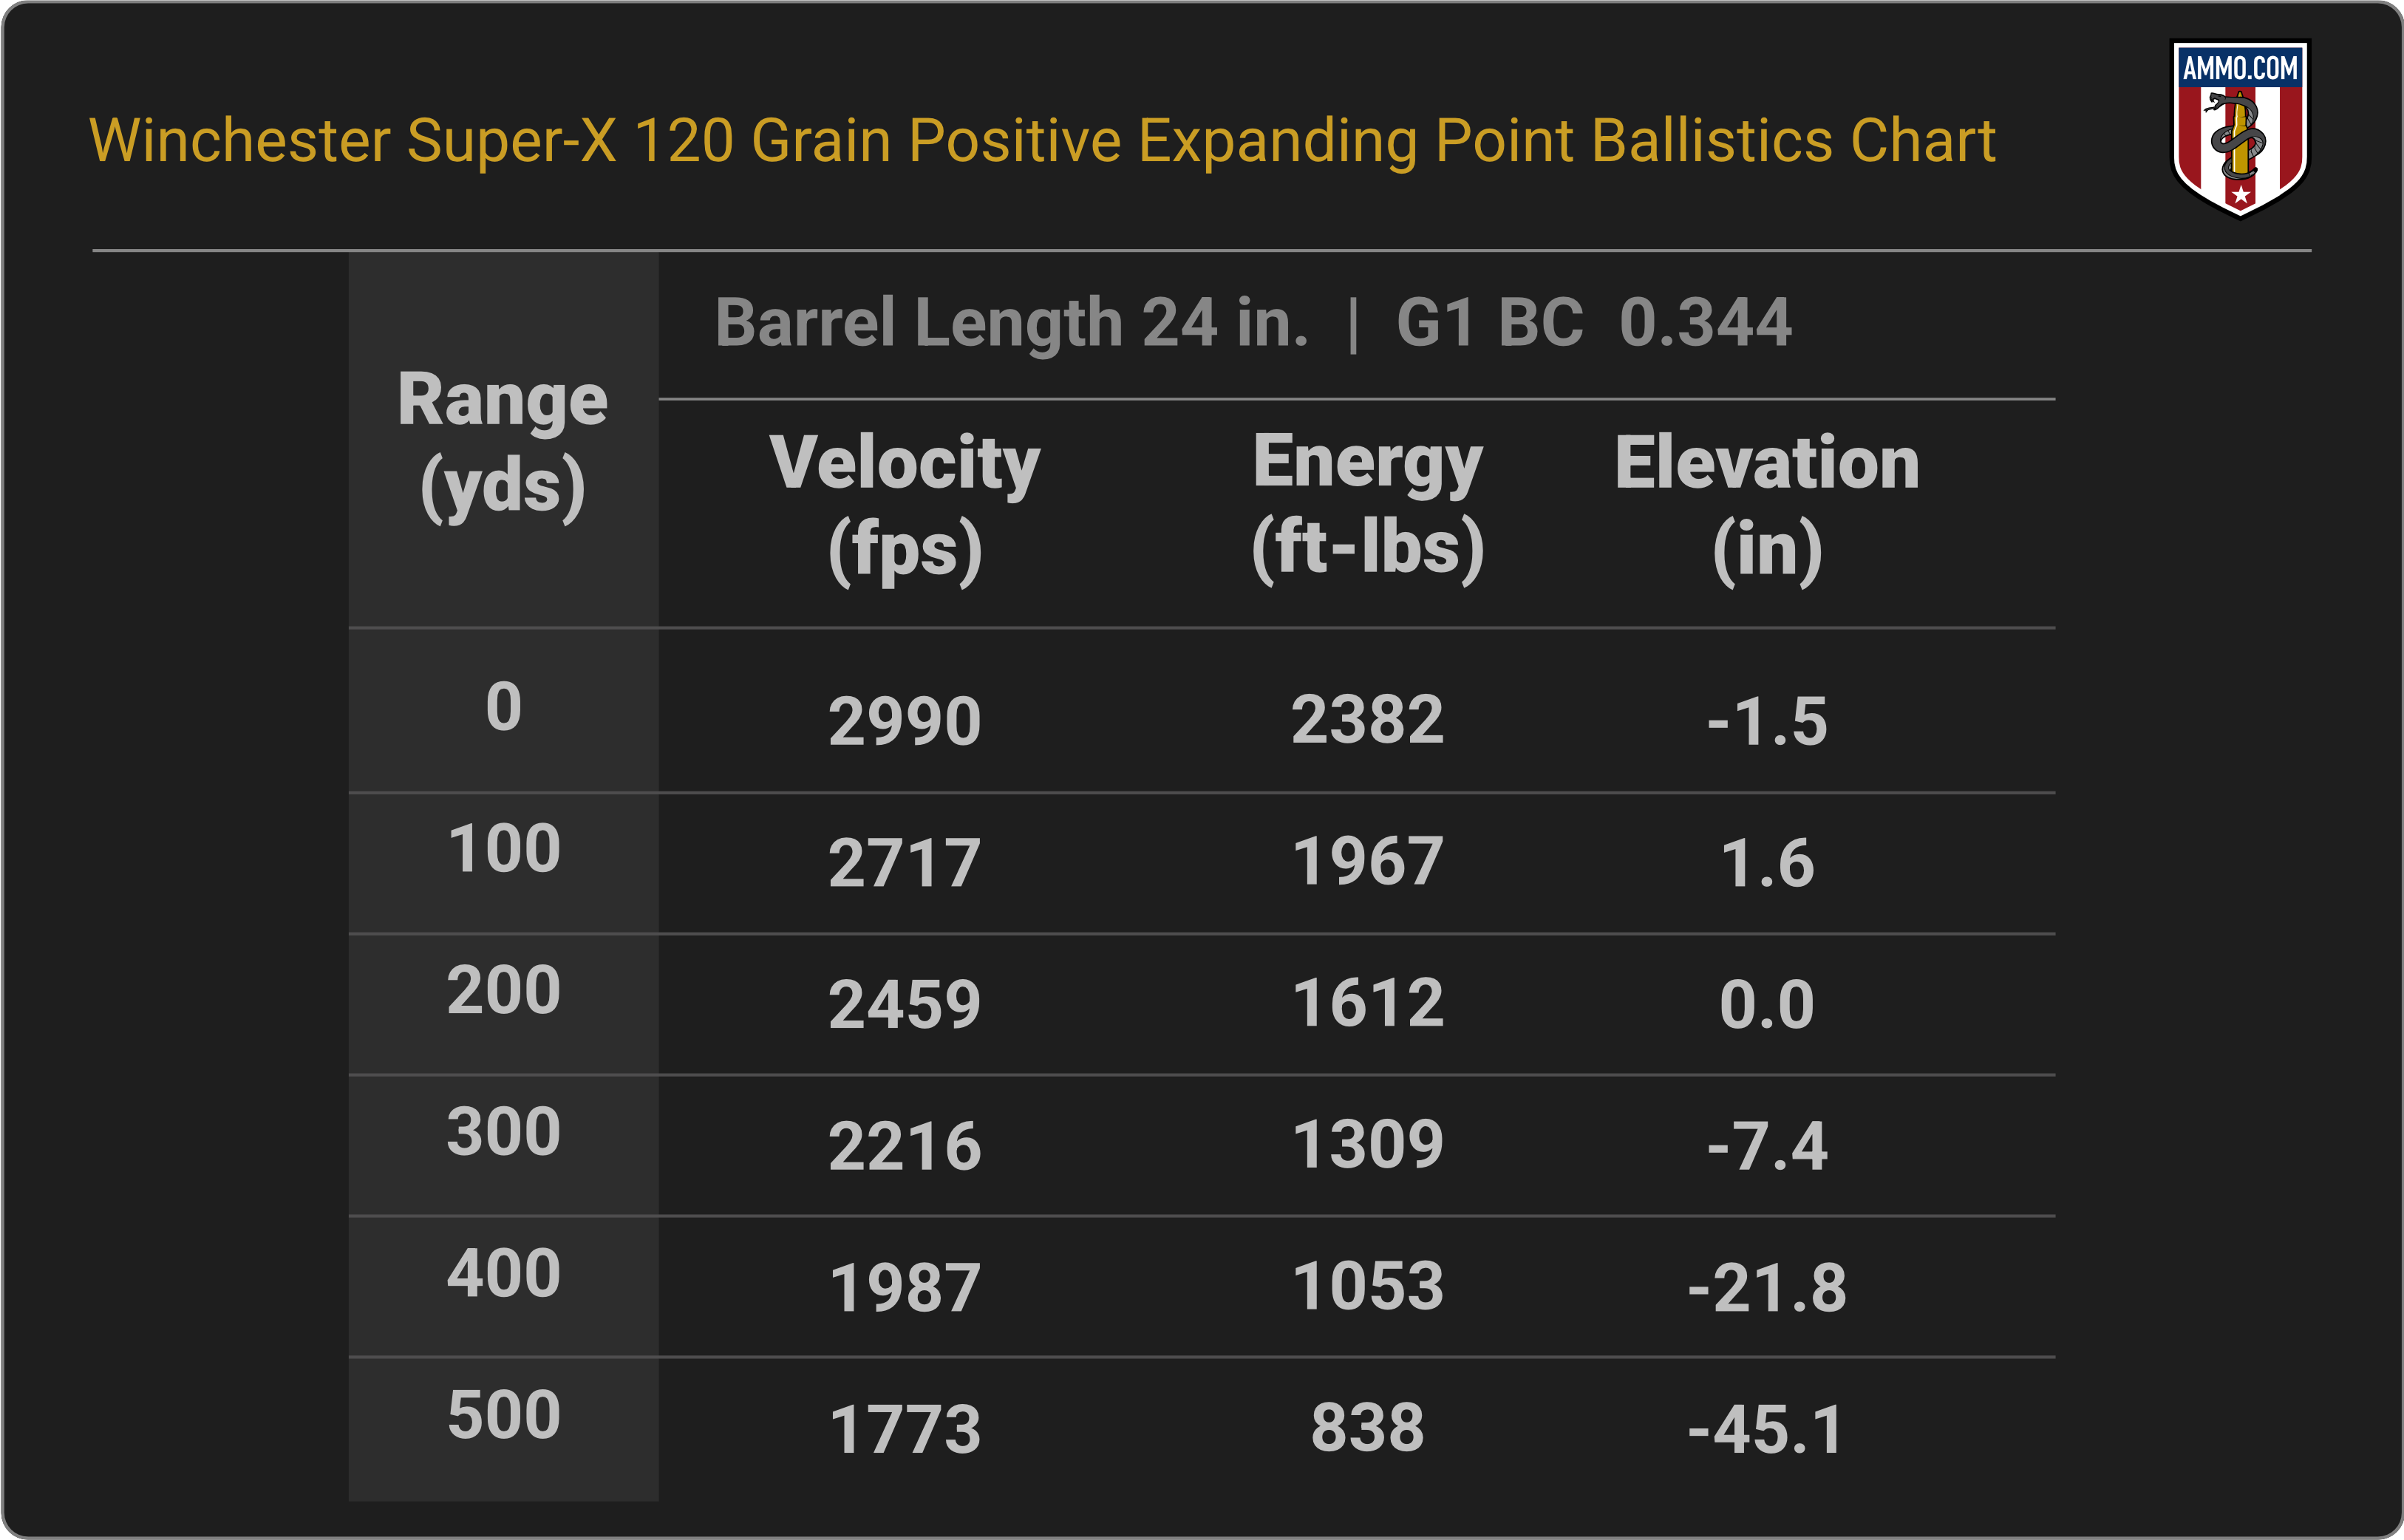This screenshot has width=2404, height=1540.
Task: Click the 1967 energy value
Action: tap(1367, 862)
